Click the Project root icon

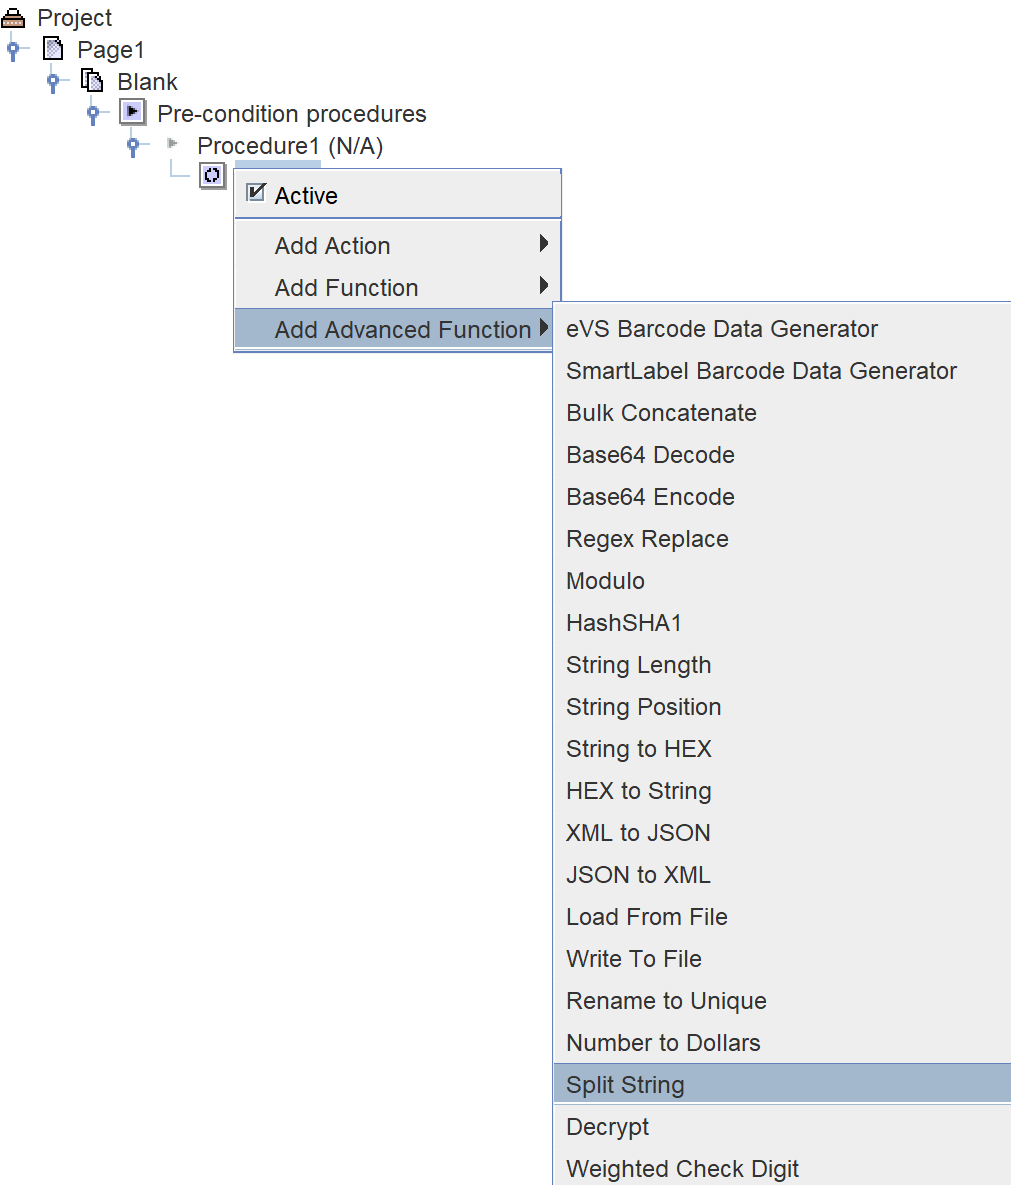13,18
